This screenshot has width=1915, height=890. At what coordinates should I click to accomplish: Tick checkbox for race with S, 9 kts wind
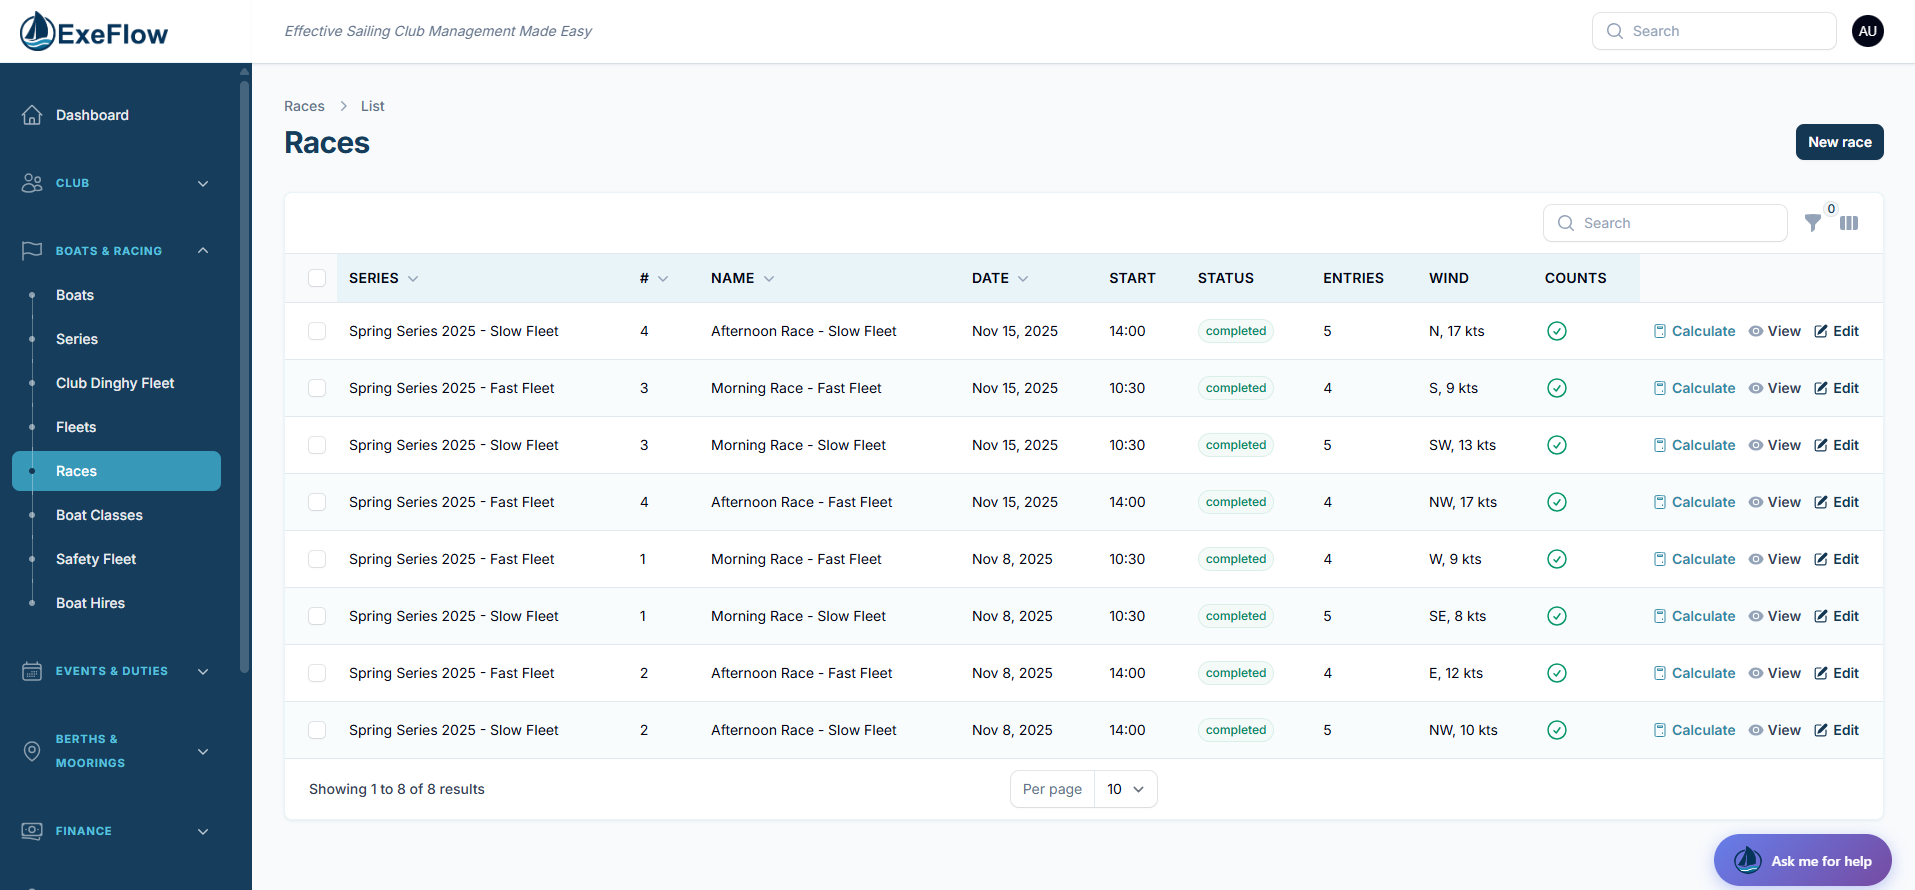pos(317,388)
